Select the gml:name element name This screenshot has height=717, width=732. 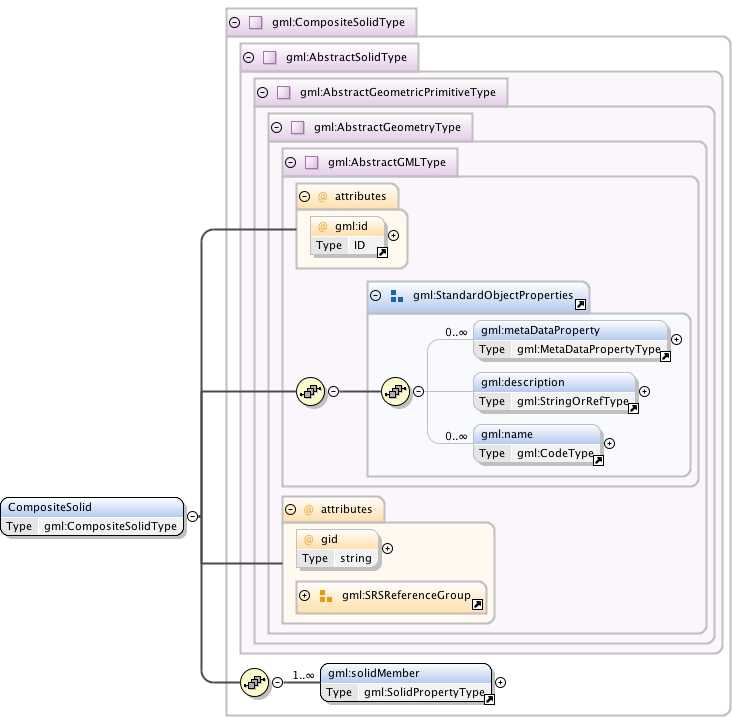coord(507,435)
